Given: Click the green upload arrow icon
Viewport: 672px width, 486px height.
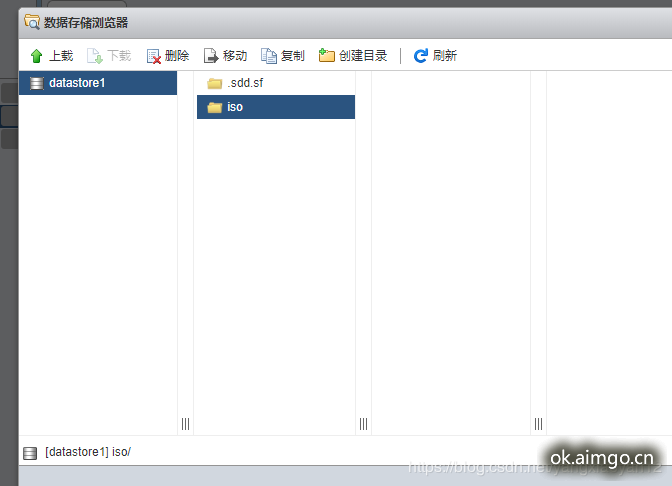Looking at the screenshot, I should click(x=36, y=56).
